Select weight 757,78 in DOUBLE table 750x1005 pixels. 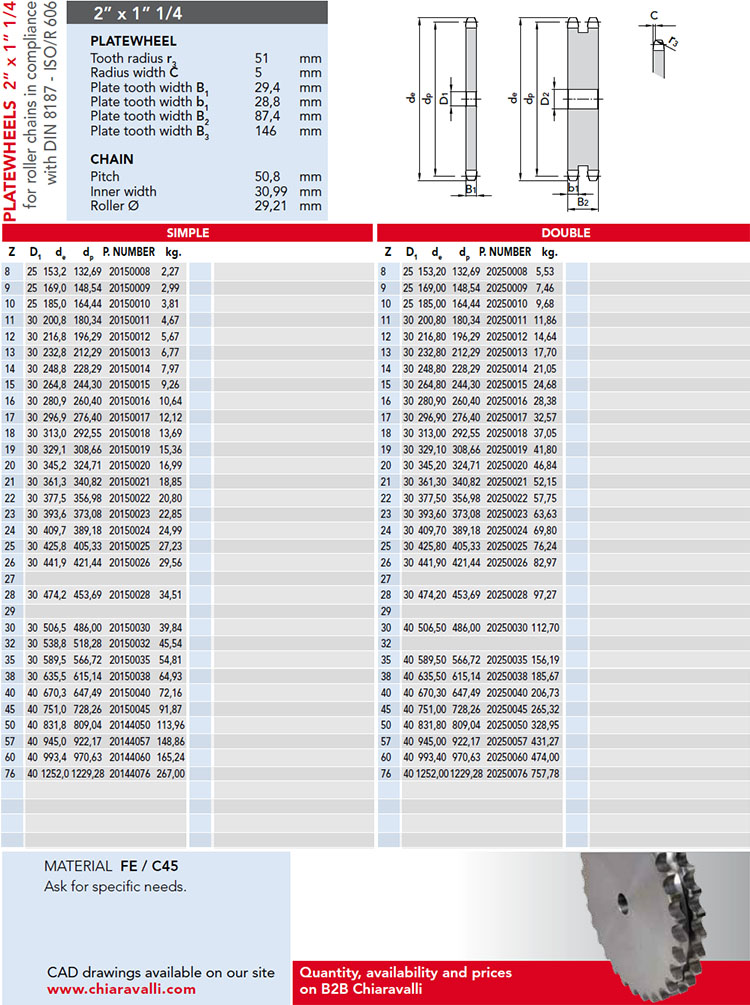point(545,774)
